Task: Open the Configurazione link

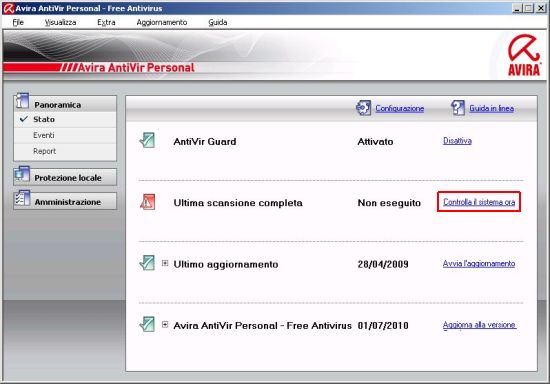Action: click(x=400, y=108)
